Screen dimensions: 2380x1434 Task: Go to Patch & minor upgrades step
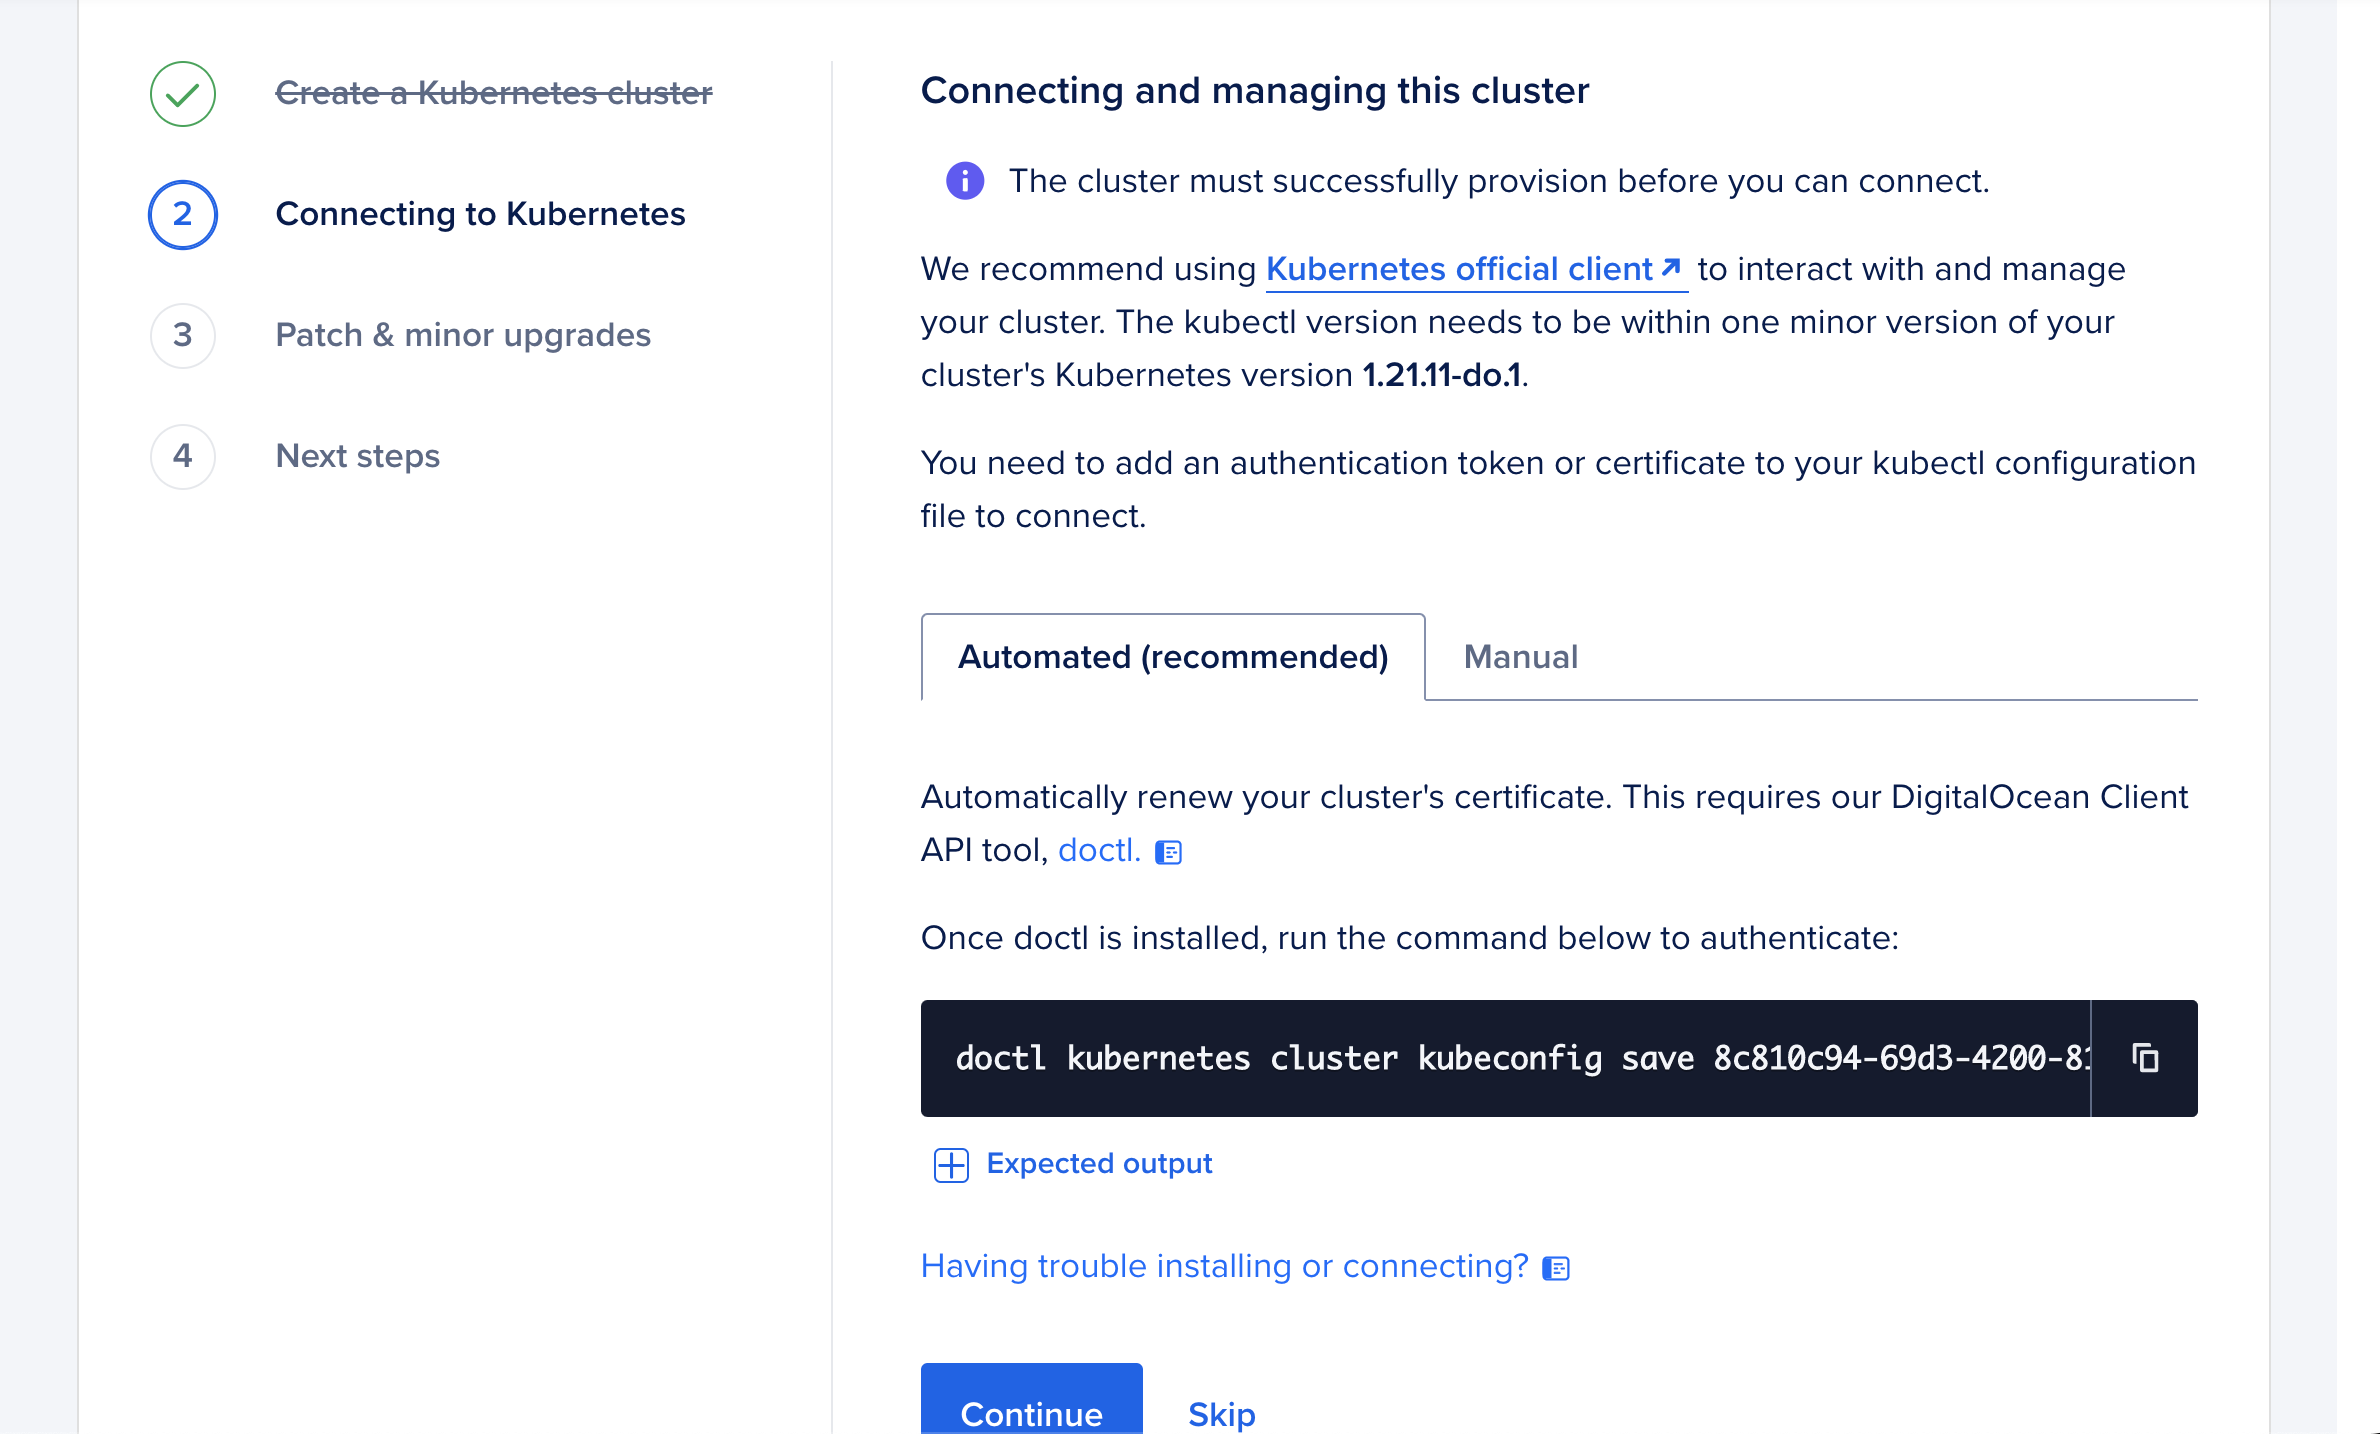click(463, 335)
